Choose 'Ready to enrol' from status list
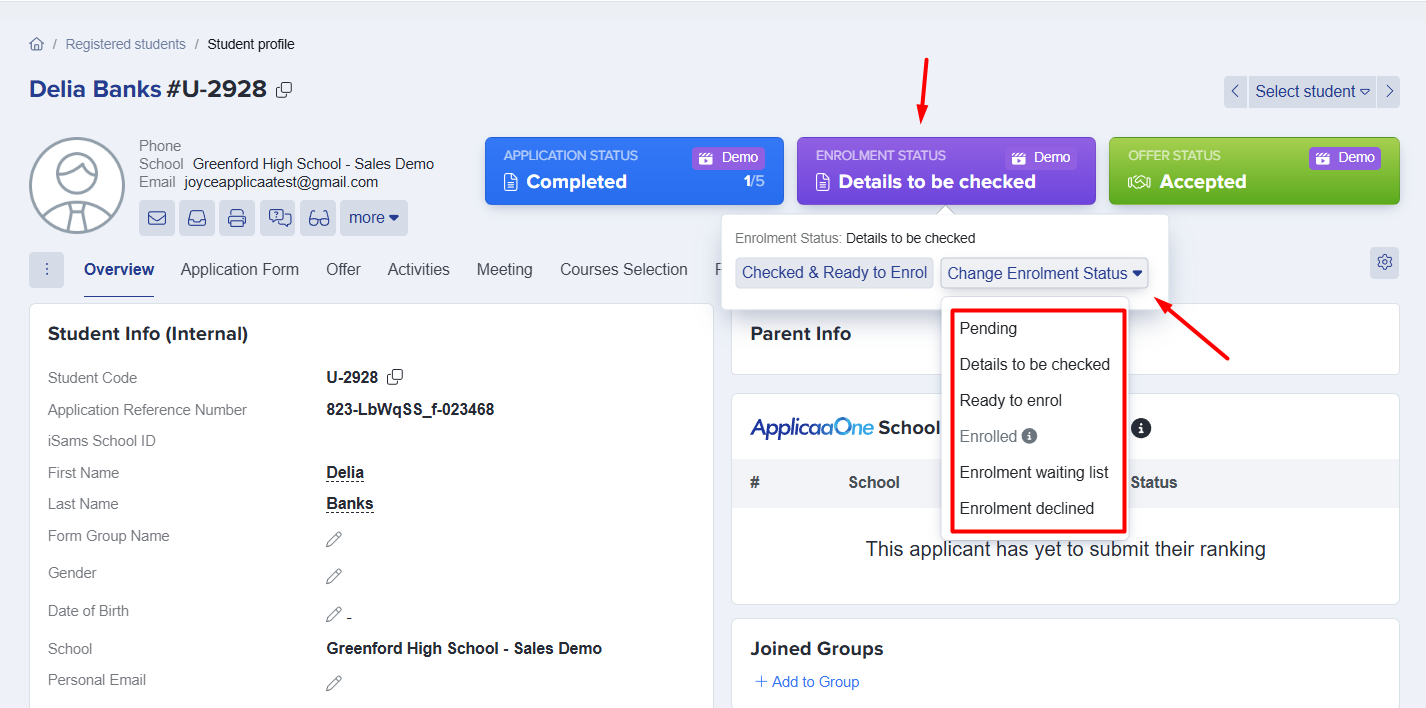 point(1010,400)
